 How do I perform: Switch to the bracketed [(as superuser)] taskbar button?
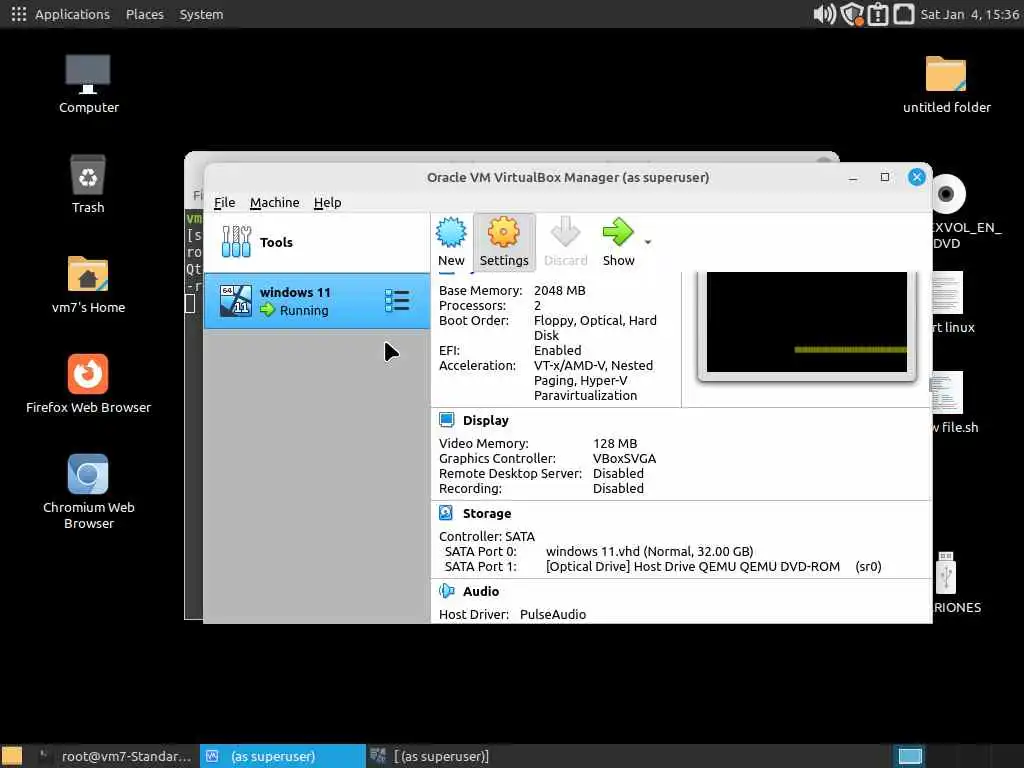click(430, 756)
